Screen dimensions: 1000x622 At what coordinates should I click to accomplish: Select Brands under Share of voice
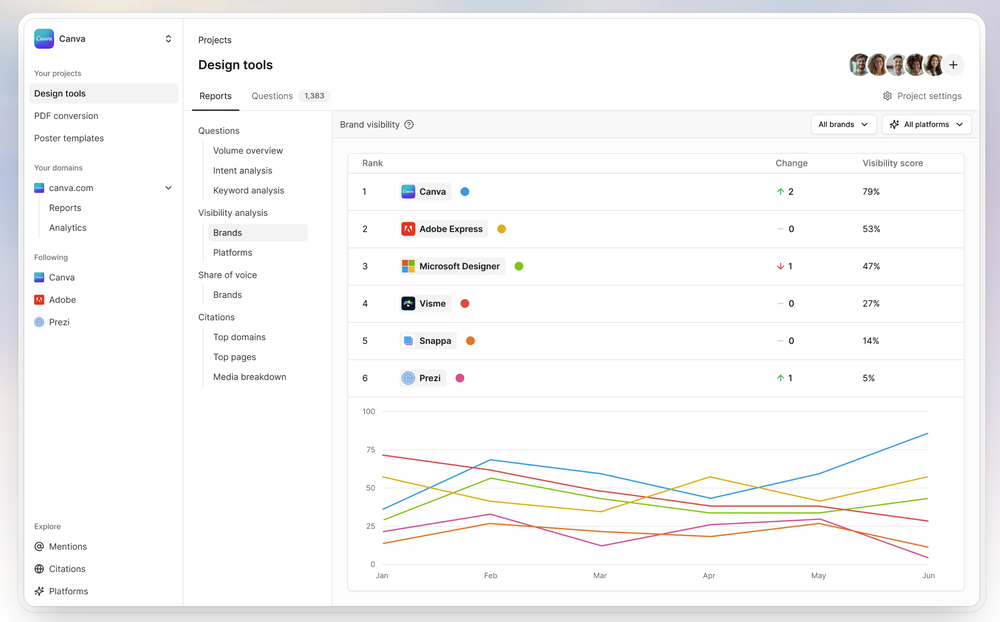point(228,295)
